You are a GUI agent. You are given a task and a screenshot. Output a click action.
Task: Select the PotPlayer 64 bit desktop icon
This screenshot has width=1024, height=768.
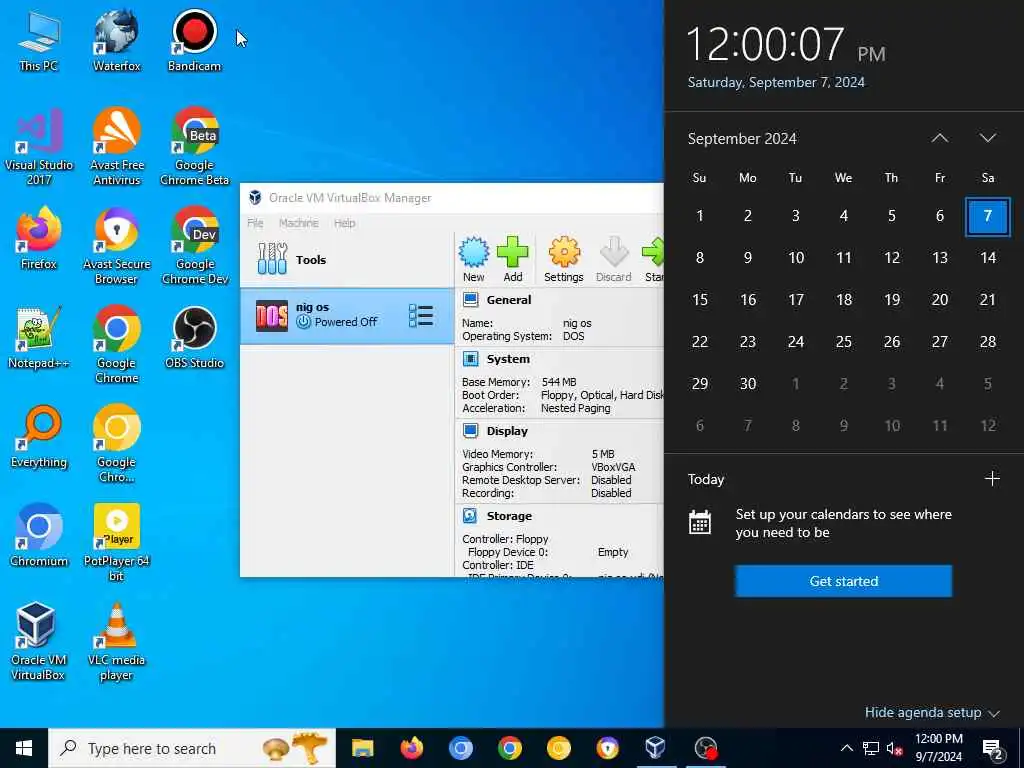(116, 543)
